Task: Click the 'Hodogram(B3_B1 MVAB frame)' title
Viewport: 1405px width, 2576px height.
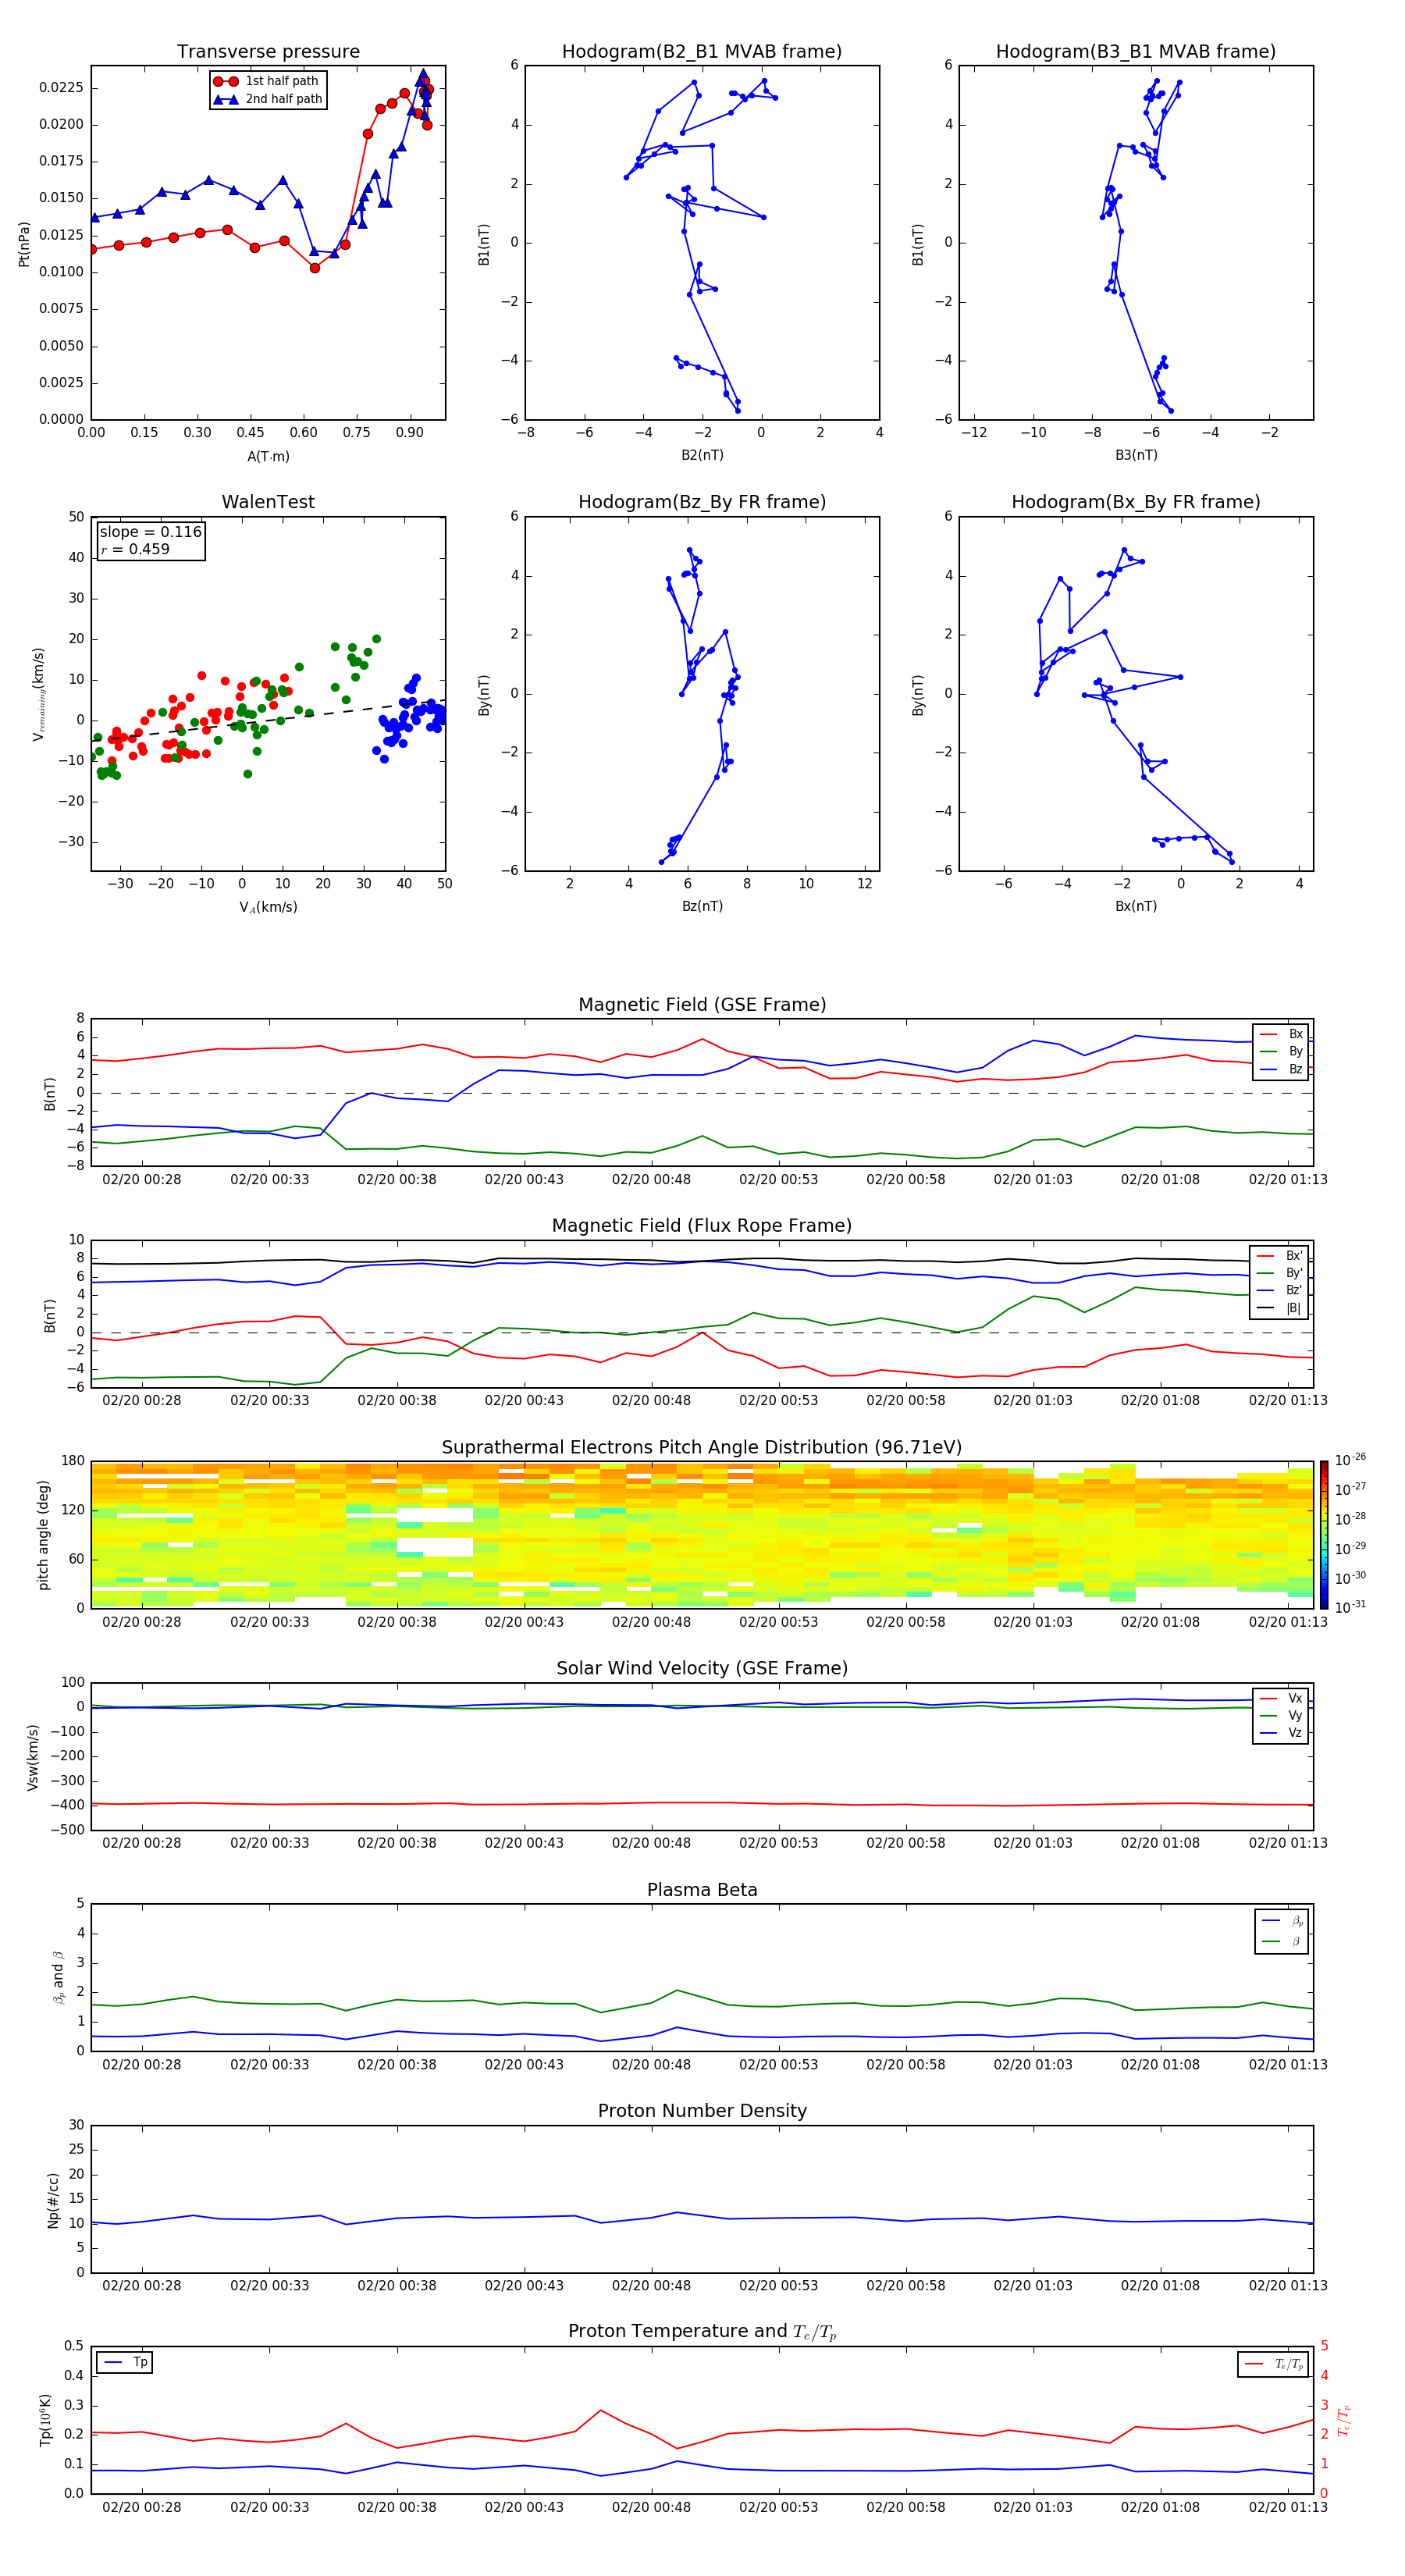Action: click(x=1136, y=52)
